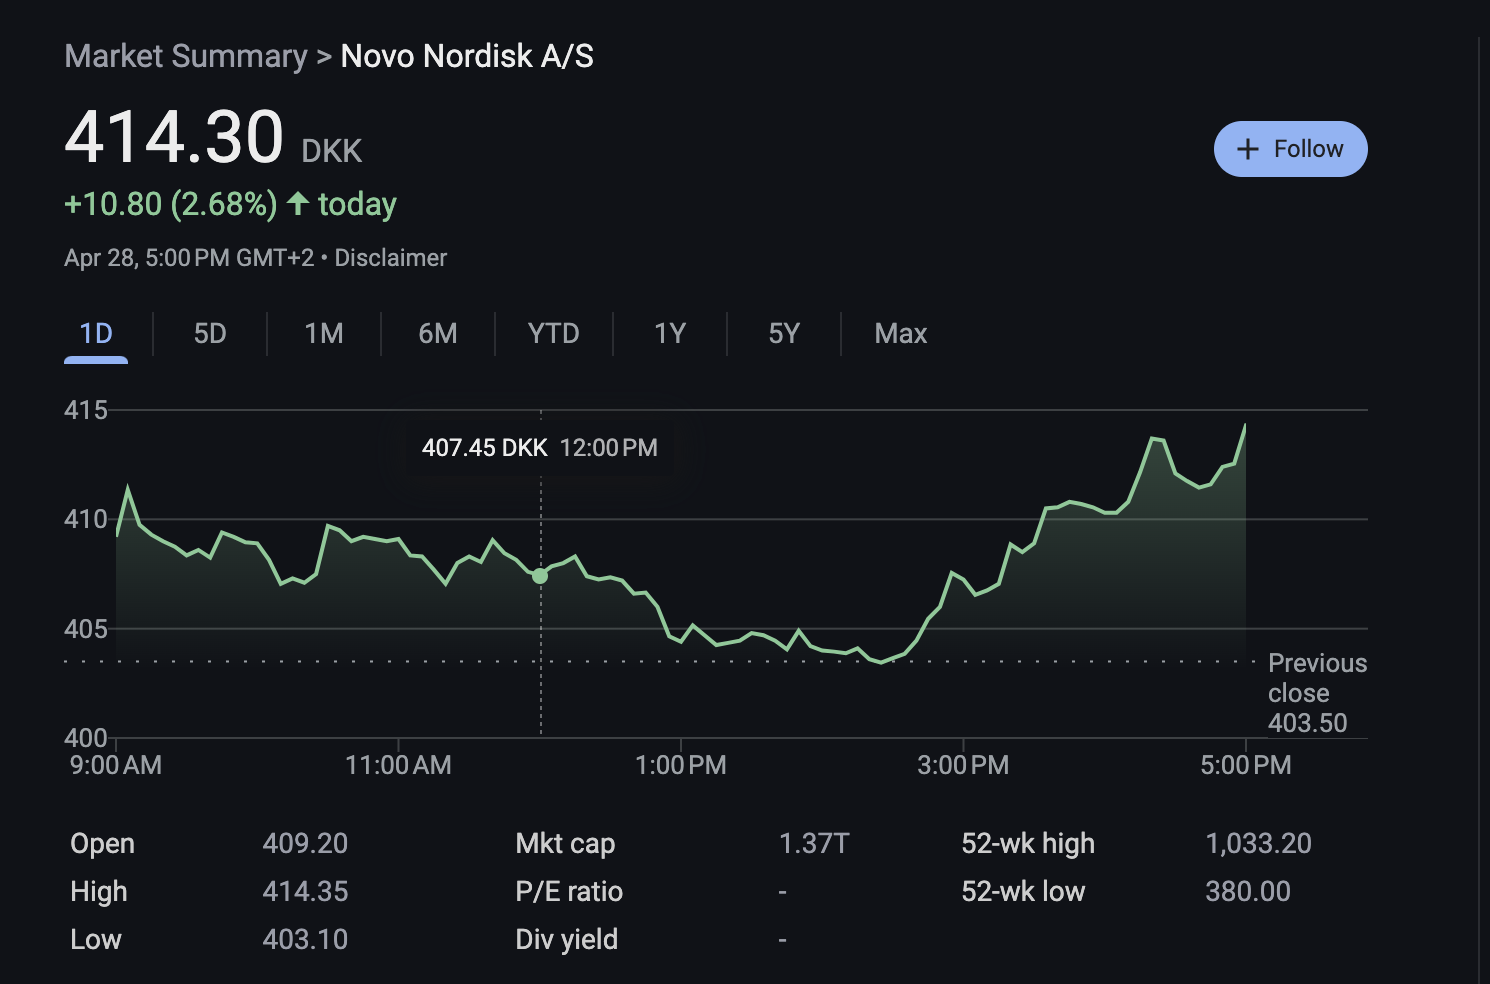1490x984 pixels.
Task: Click the 405 y-axis label
Action: point(85,629)
